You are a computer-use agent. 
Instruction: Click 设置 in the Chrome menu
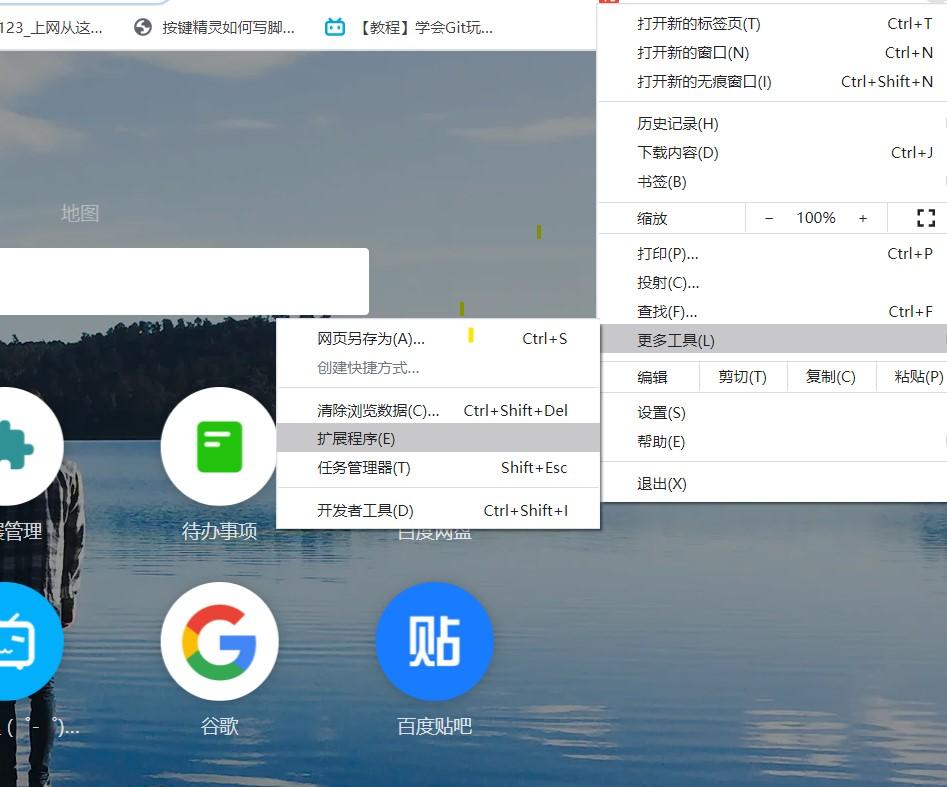(662, 412)
